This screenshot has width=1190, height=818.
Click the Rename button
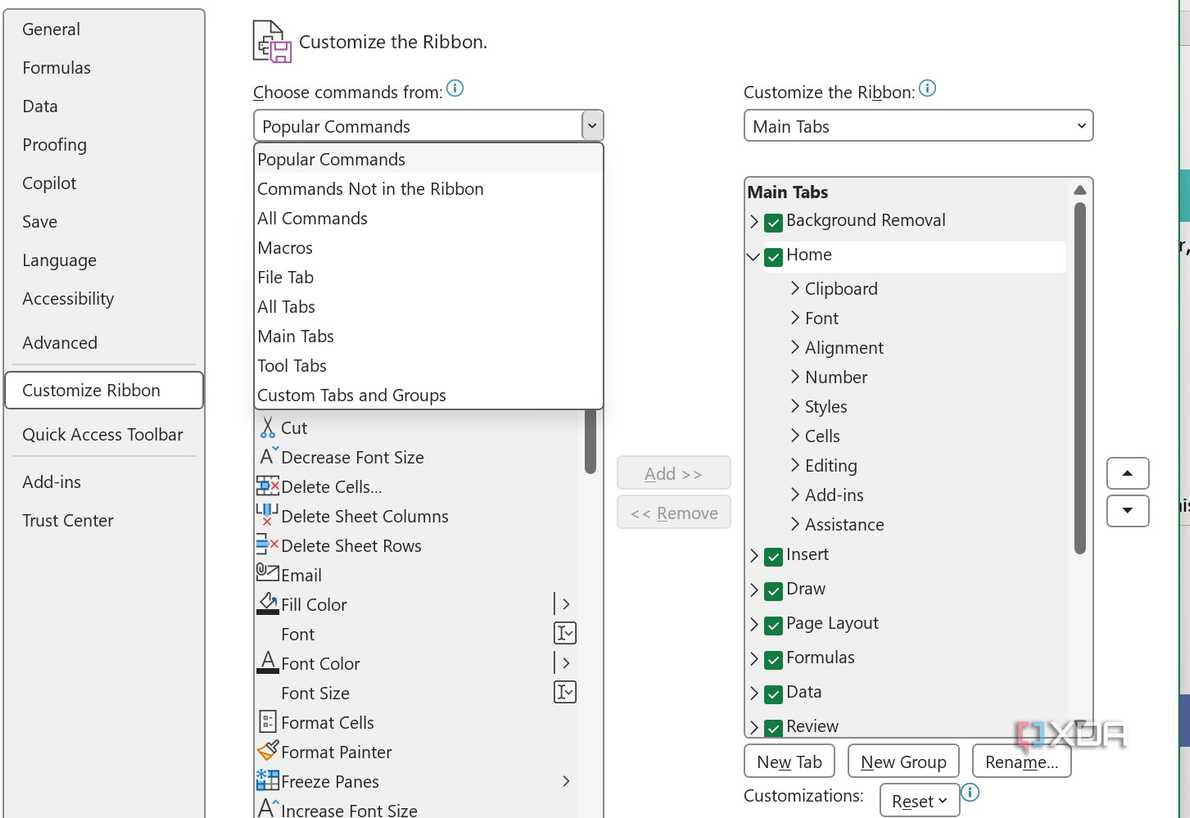1022,762
